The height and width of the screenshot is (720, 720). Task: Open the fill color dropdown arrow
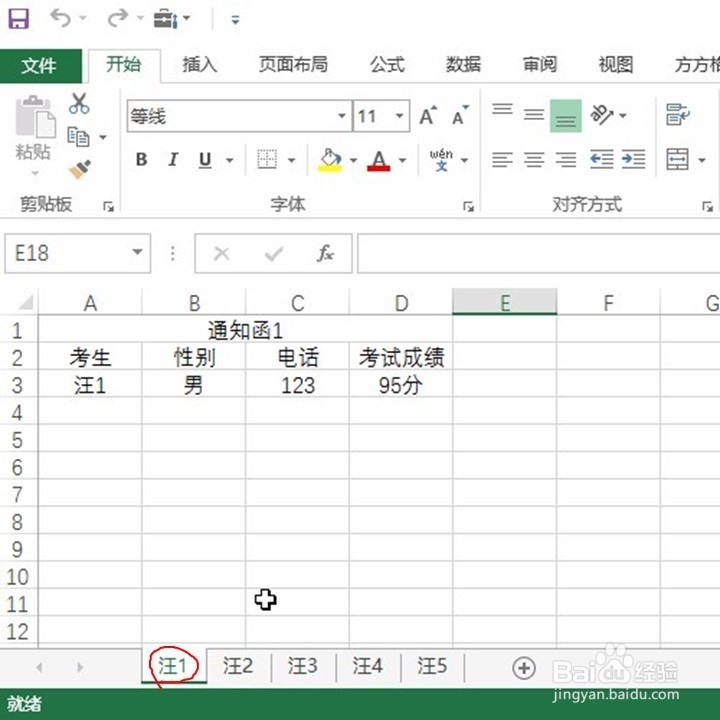pyautogui.click(x=353, y=160)
